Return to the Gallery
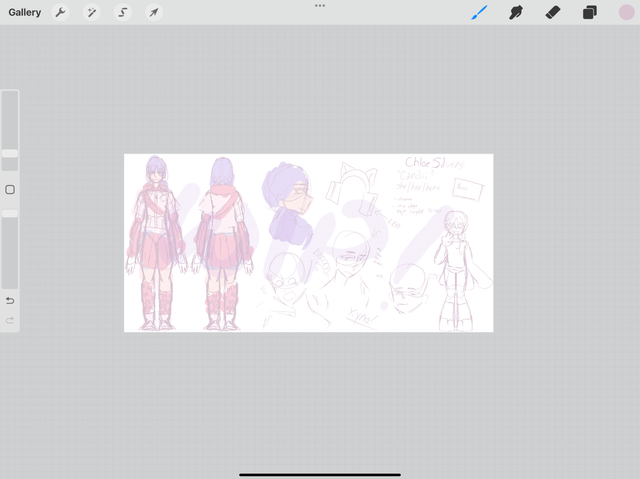This screenshot has width=640, height=479. click(x=24, y=12)
